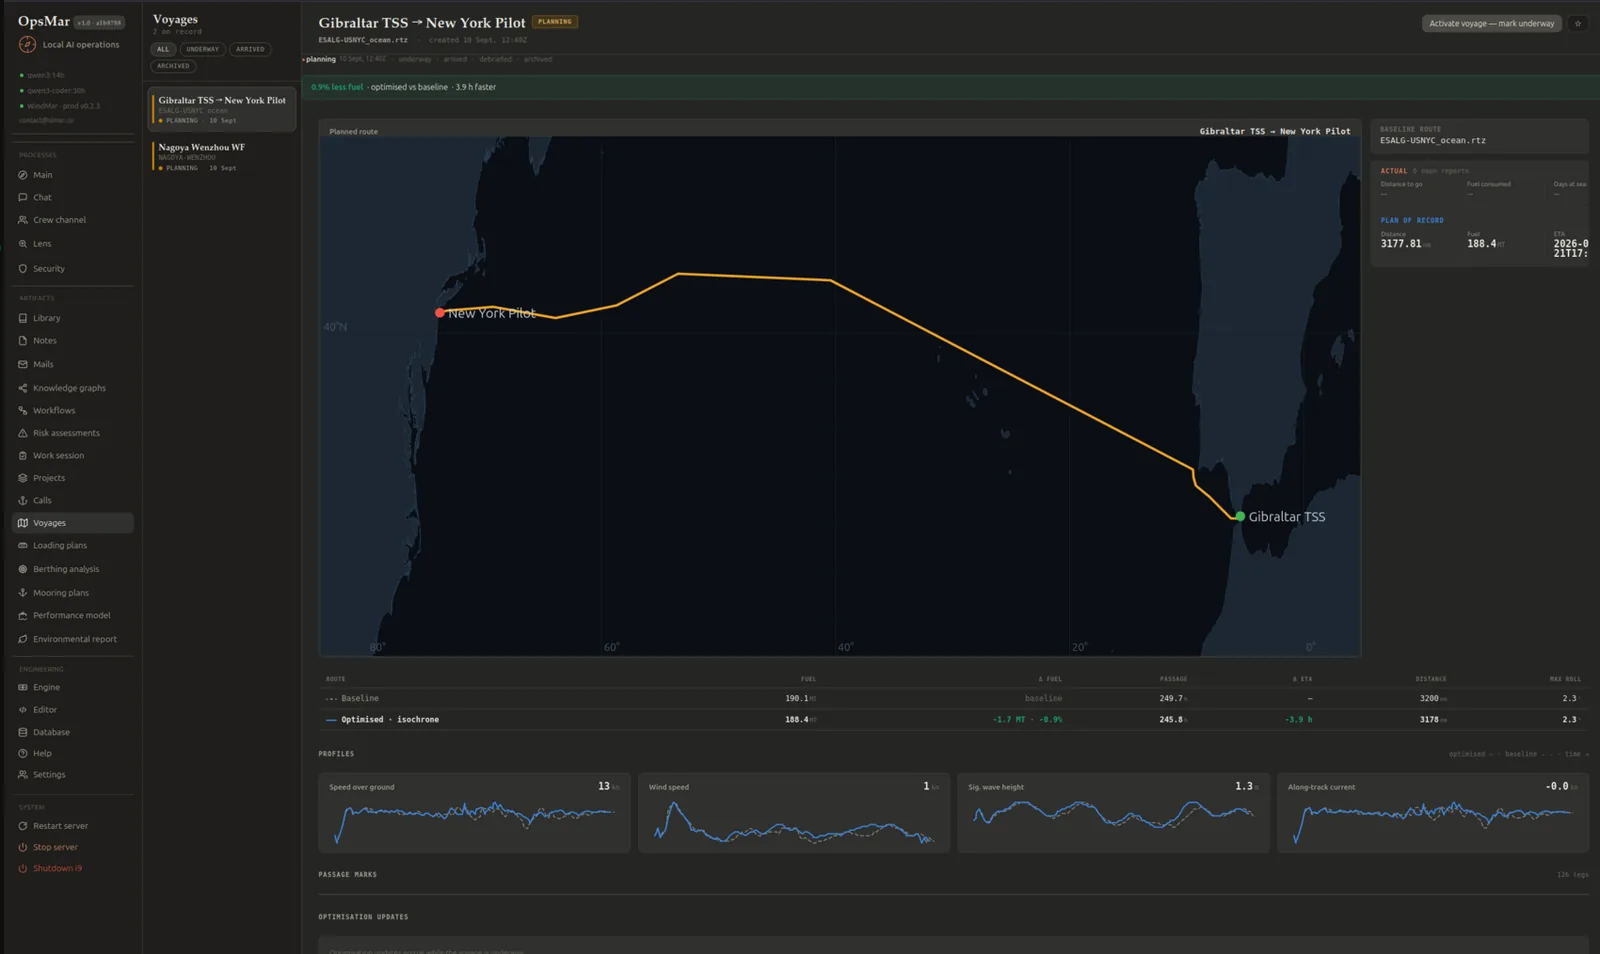The image size is (1600, 954).
Task: Click the Crew channel people icon
Action: [23, 220]
